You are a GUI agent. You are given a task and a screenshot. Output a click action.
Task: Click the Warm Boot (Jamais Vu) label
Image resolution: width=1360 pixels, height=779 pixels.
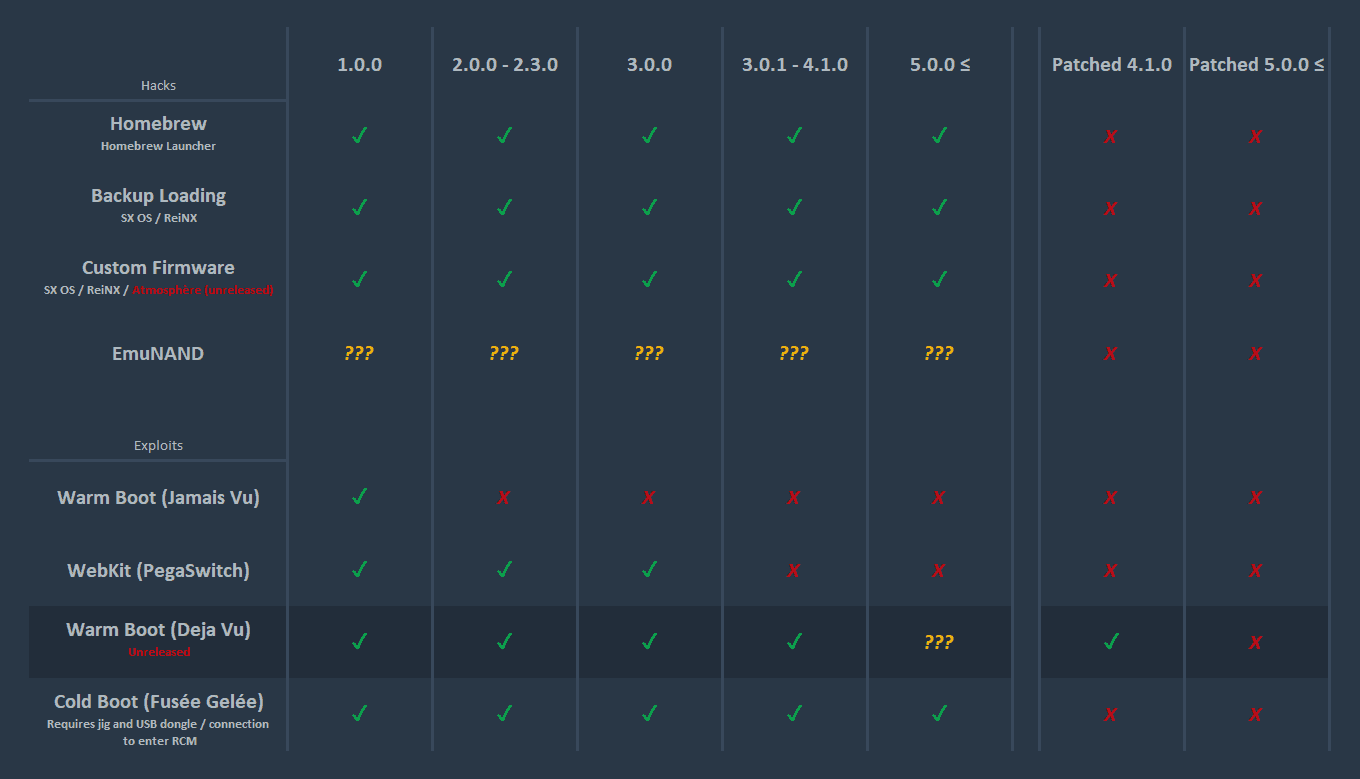158,498
